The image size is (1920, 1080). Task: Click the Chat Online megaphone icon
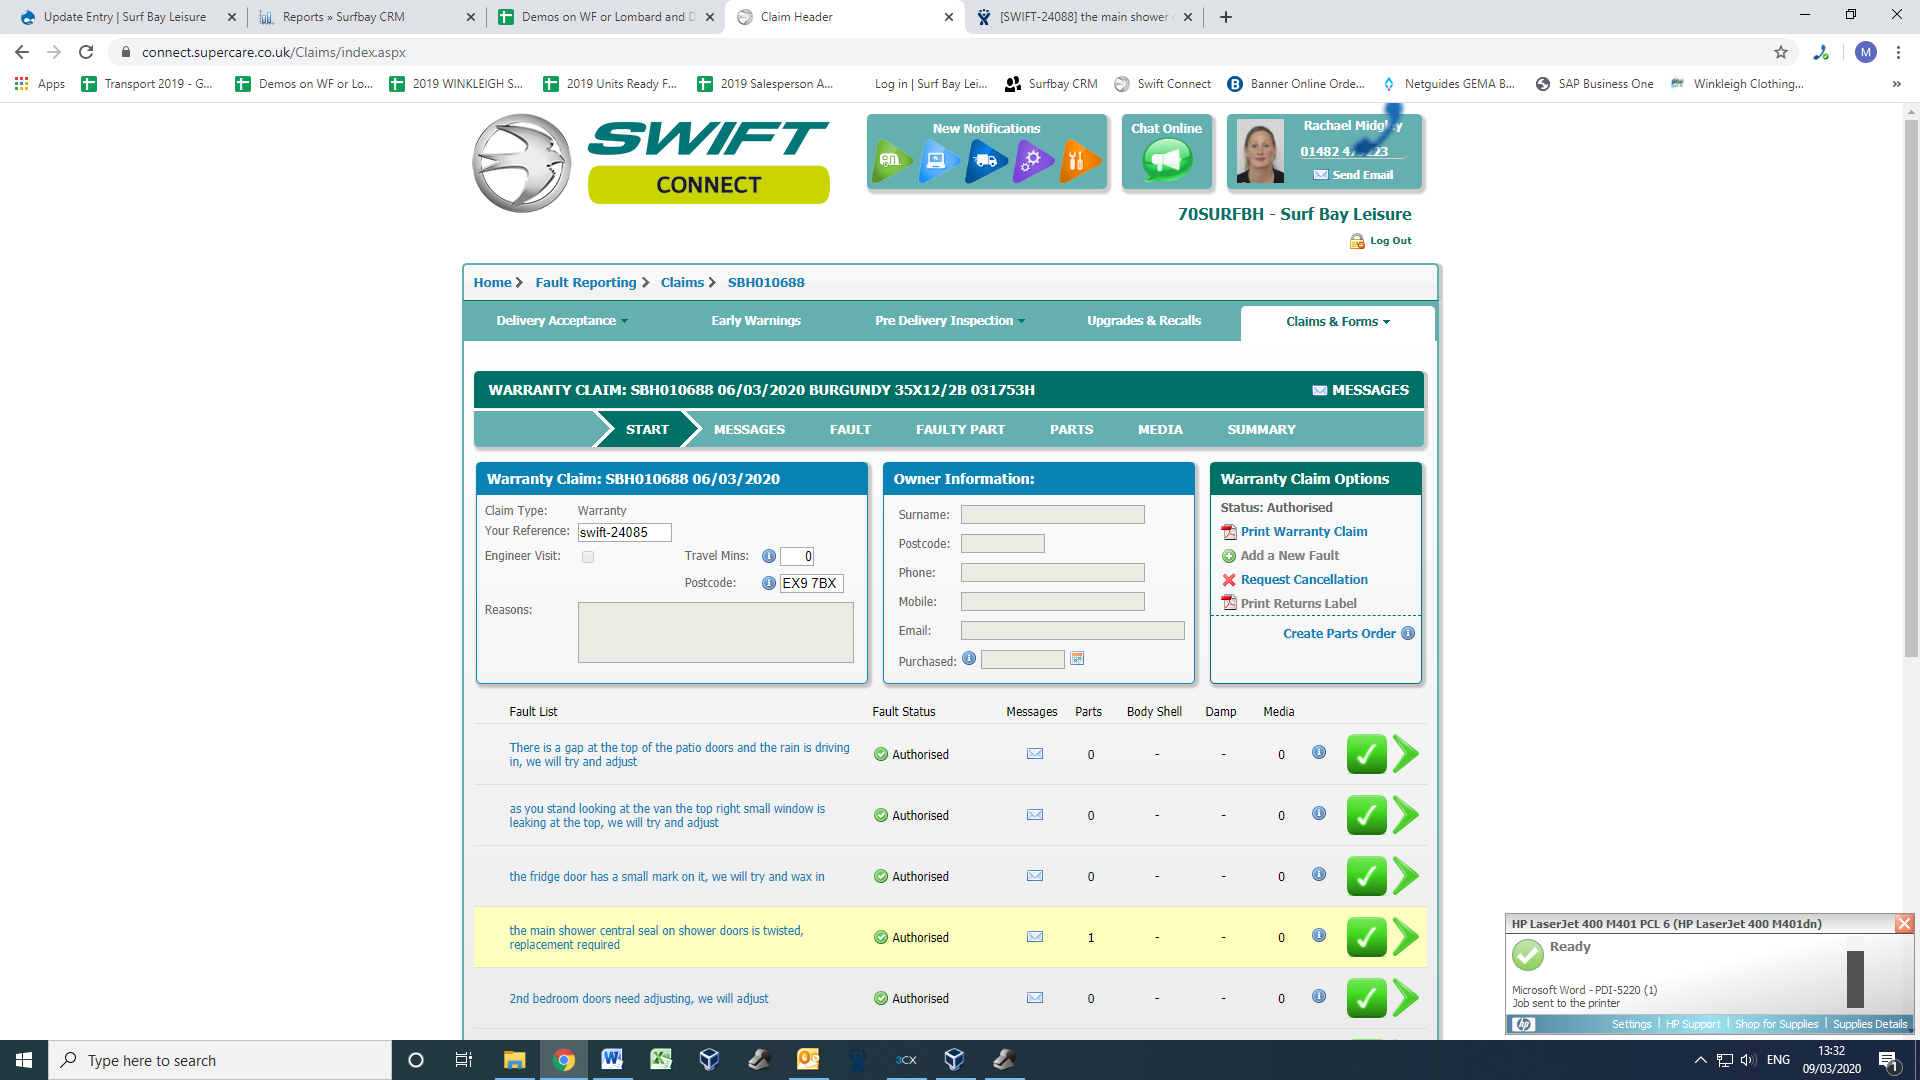point(1166,160)
